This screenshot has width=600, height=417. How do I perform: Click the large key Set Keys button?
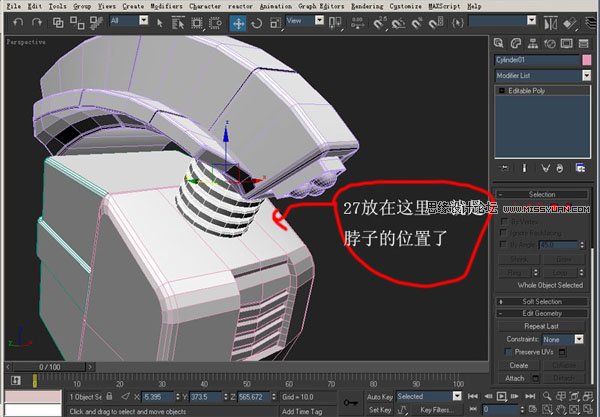(x=351, y=402)
